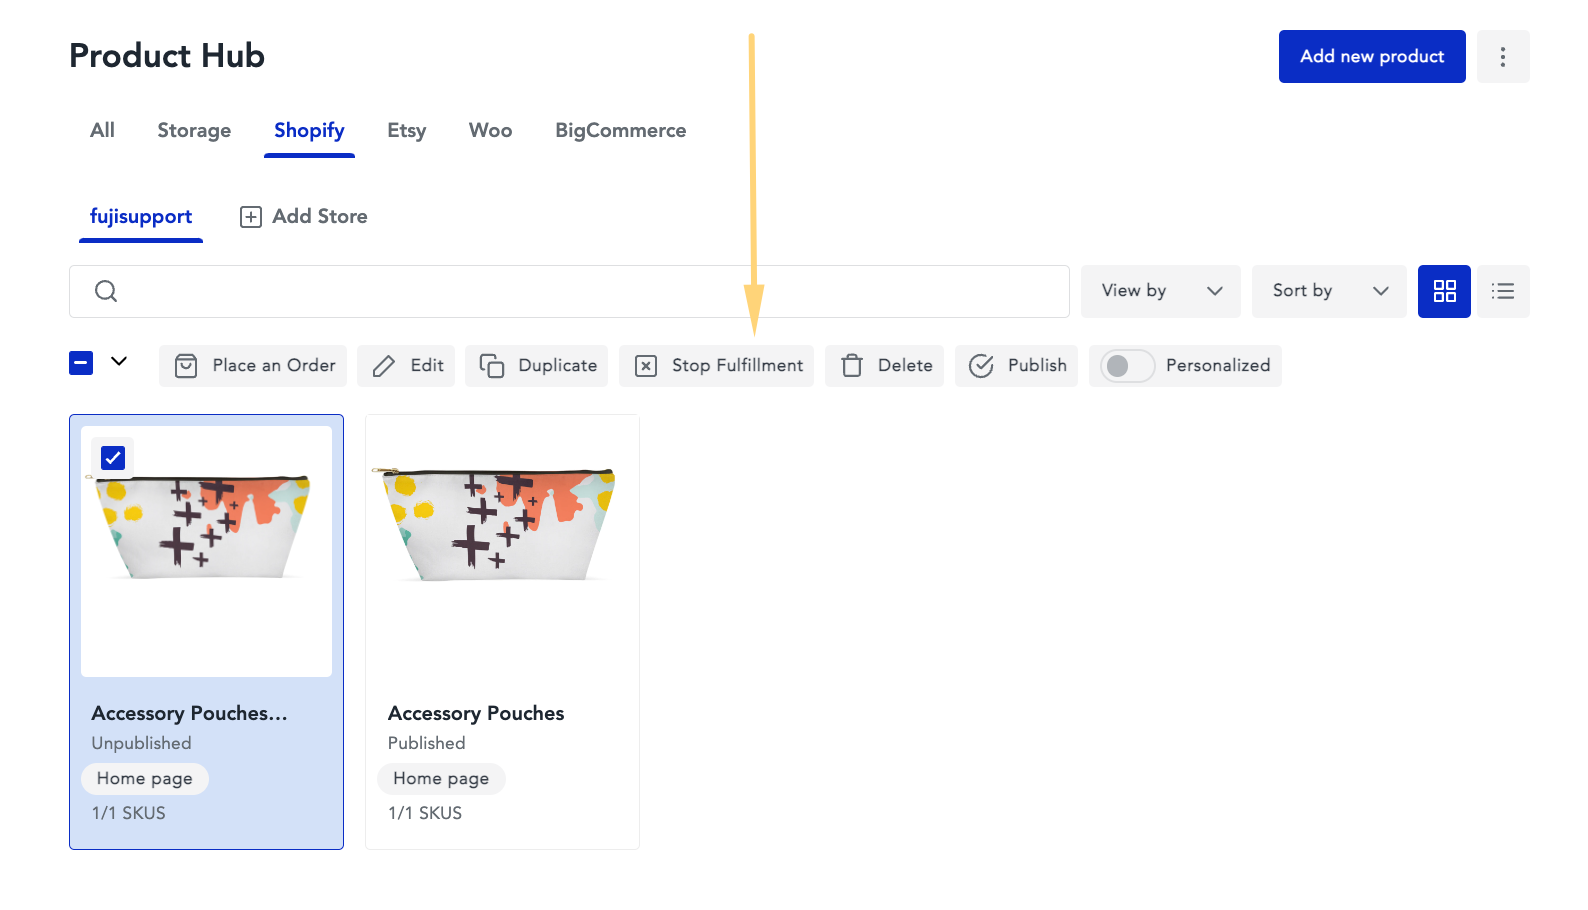Click Home page tag on published card

click(441, 779)
